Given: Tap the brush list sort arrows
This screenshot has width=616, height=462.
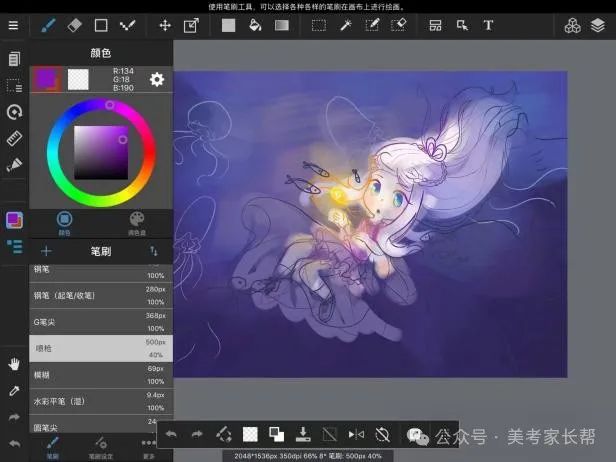Looking at the screenshot, I should 154,251.
